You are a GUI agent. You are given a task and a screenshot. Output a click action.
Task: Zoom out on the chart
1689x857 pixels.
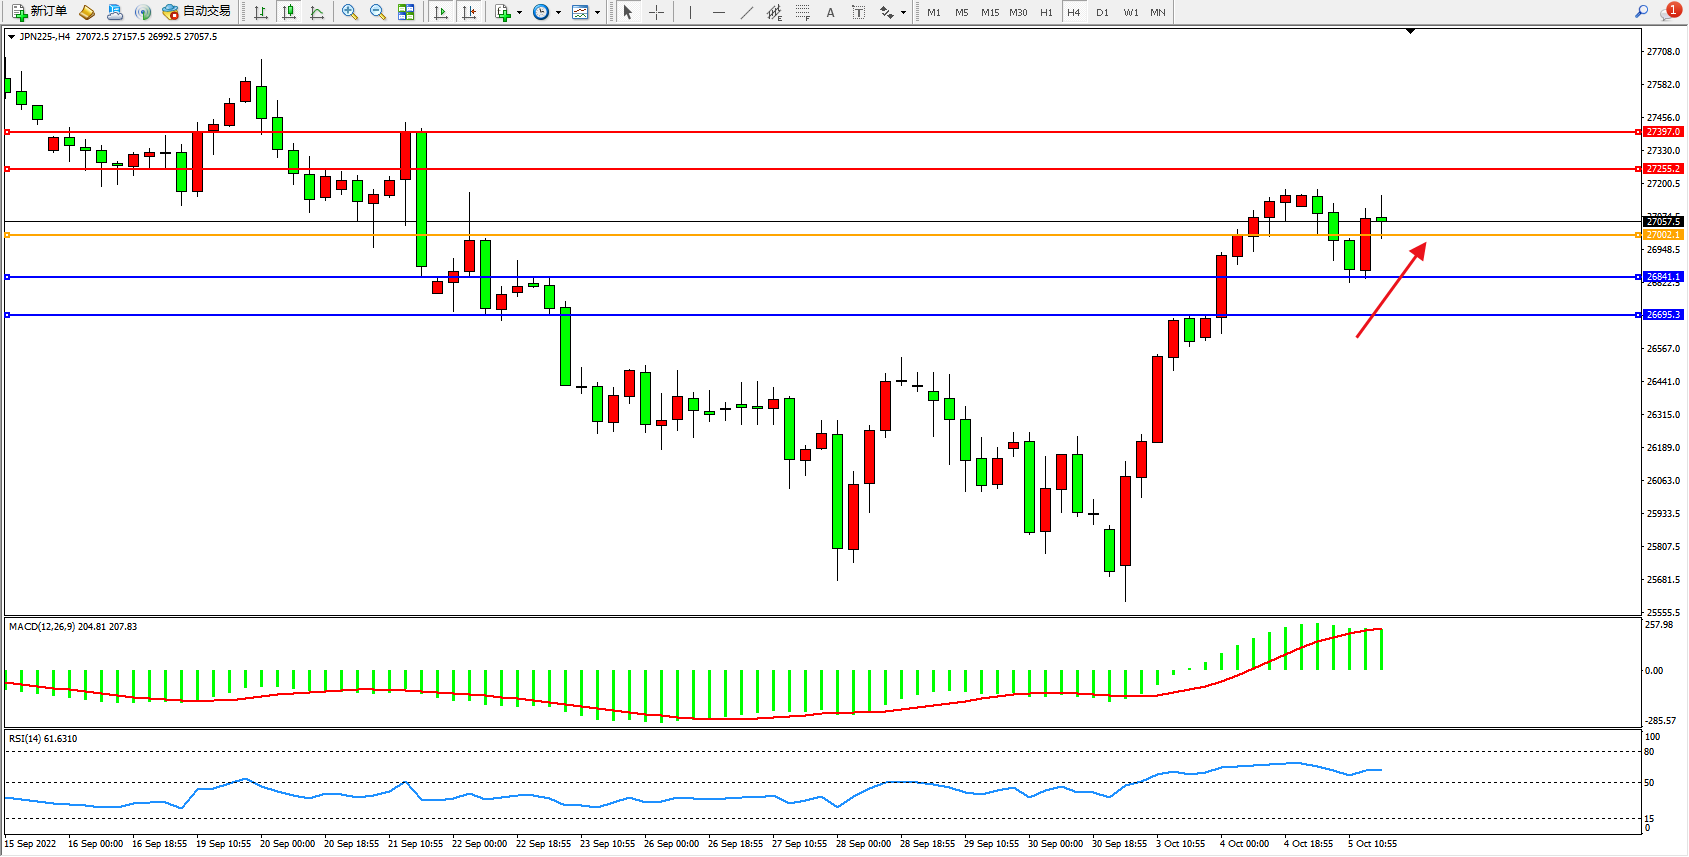378,12
